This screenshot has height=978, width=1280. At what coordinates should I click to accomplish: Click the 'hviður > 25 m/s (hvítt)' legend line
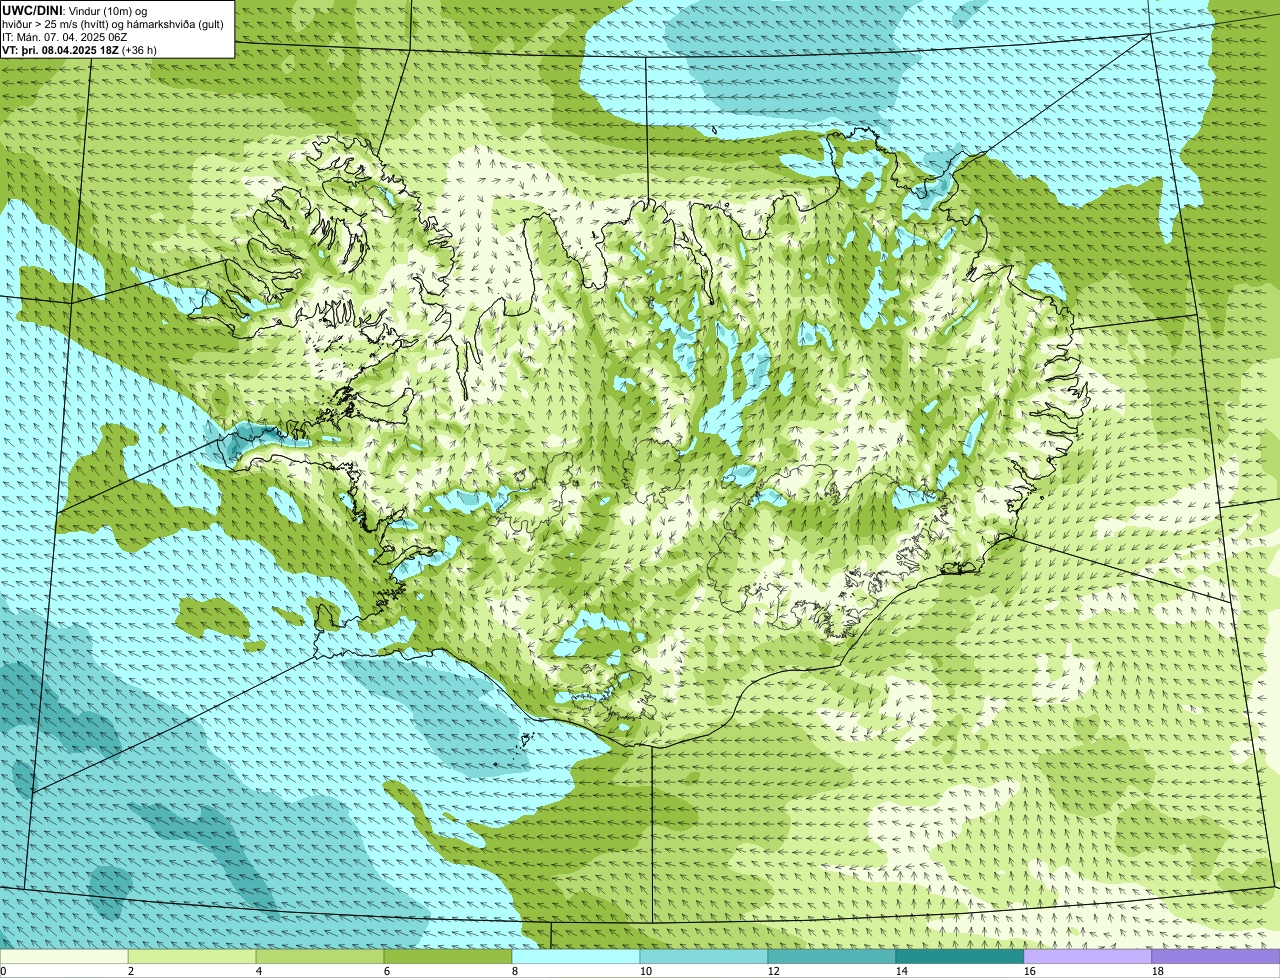pos(114,23)
